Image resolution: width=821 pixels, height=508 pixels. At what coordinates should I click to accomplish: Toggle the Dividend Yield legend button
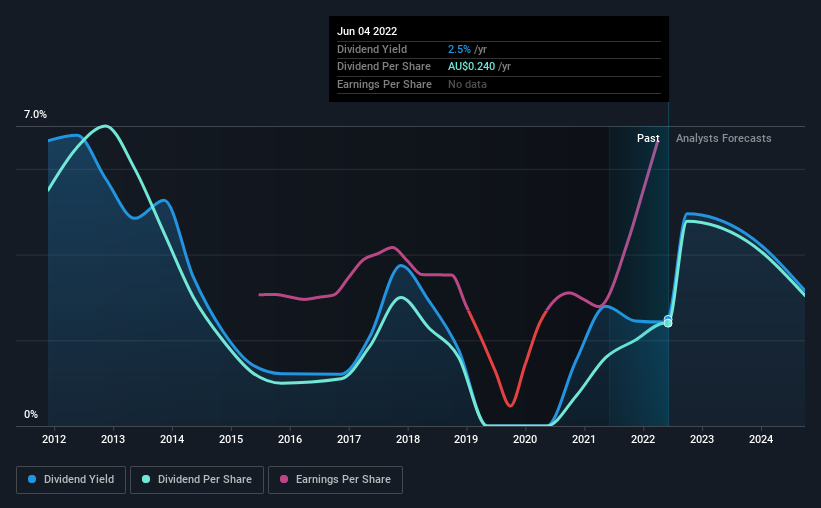click(x=71, y=480)
